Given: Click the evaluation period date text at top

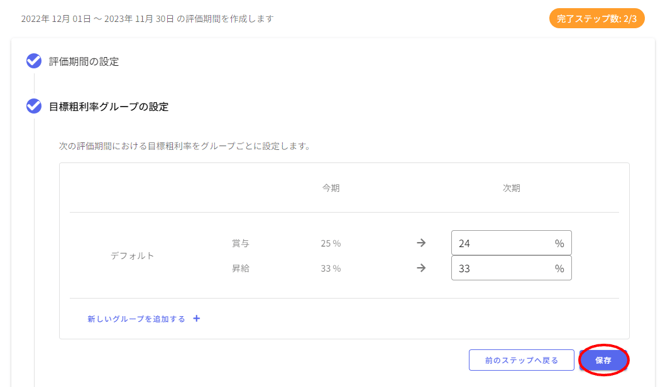Looking at the screenshot, I should click(x=147, y=19).
